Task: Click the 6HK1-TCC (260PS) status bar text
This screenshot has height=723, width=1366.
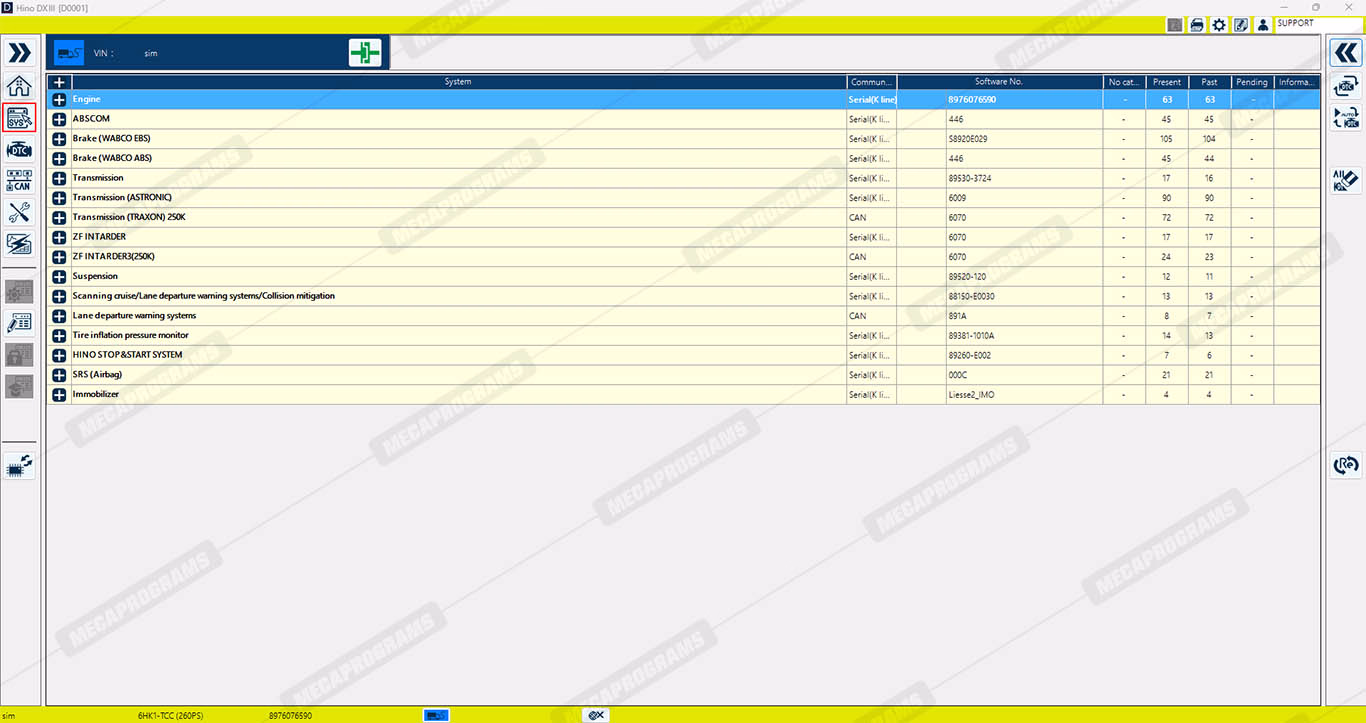Action: click(x=170, y=716)
